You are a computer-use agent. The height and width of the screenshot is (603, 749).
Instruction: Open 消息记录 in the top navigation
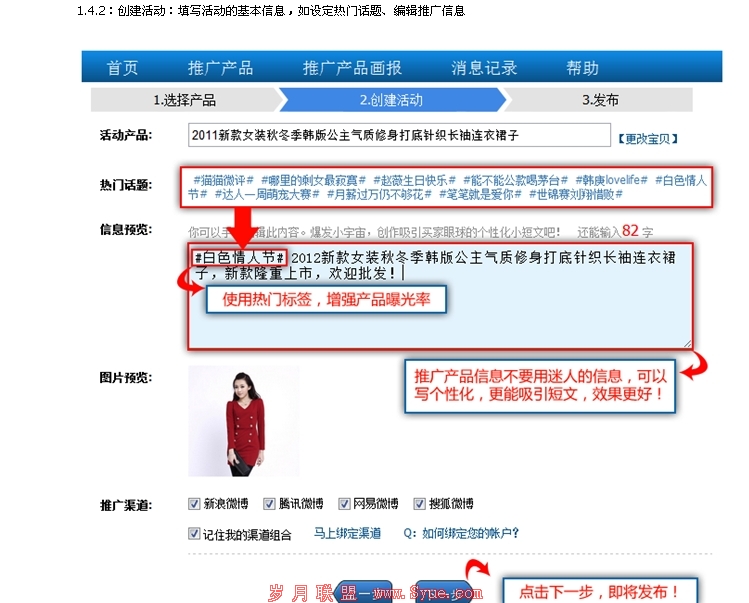point(484,68)
